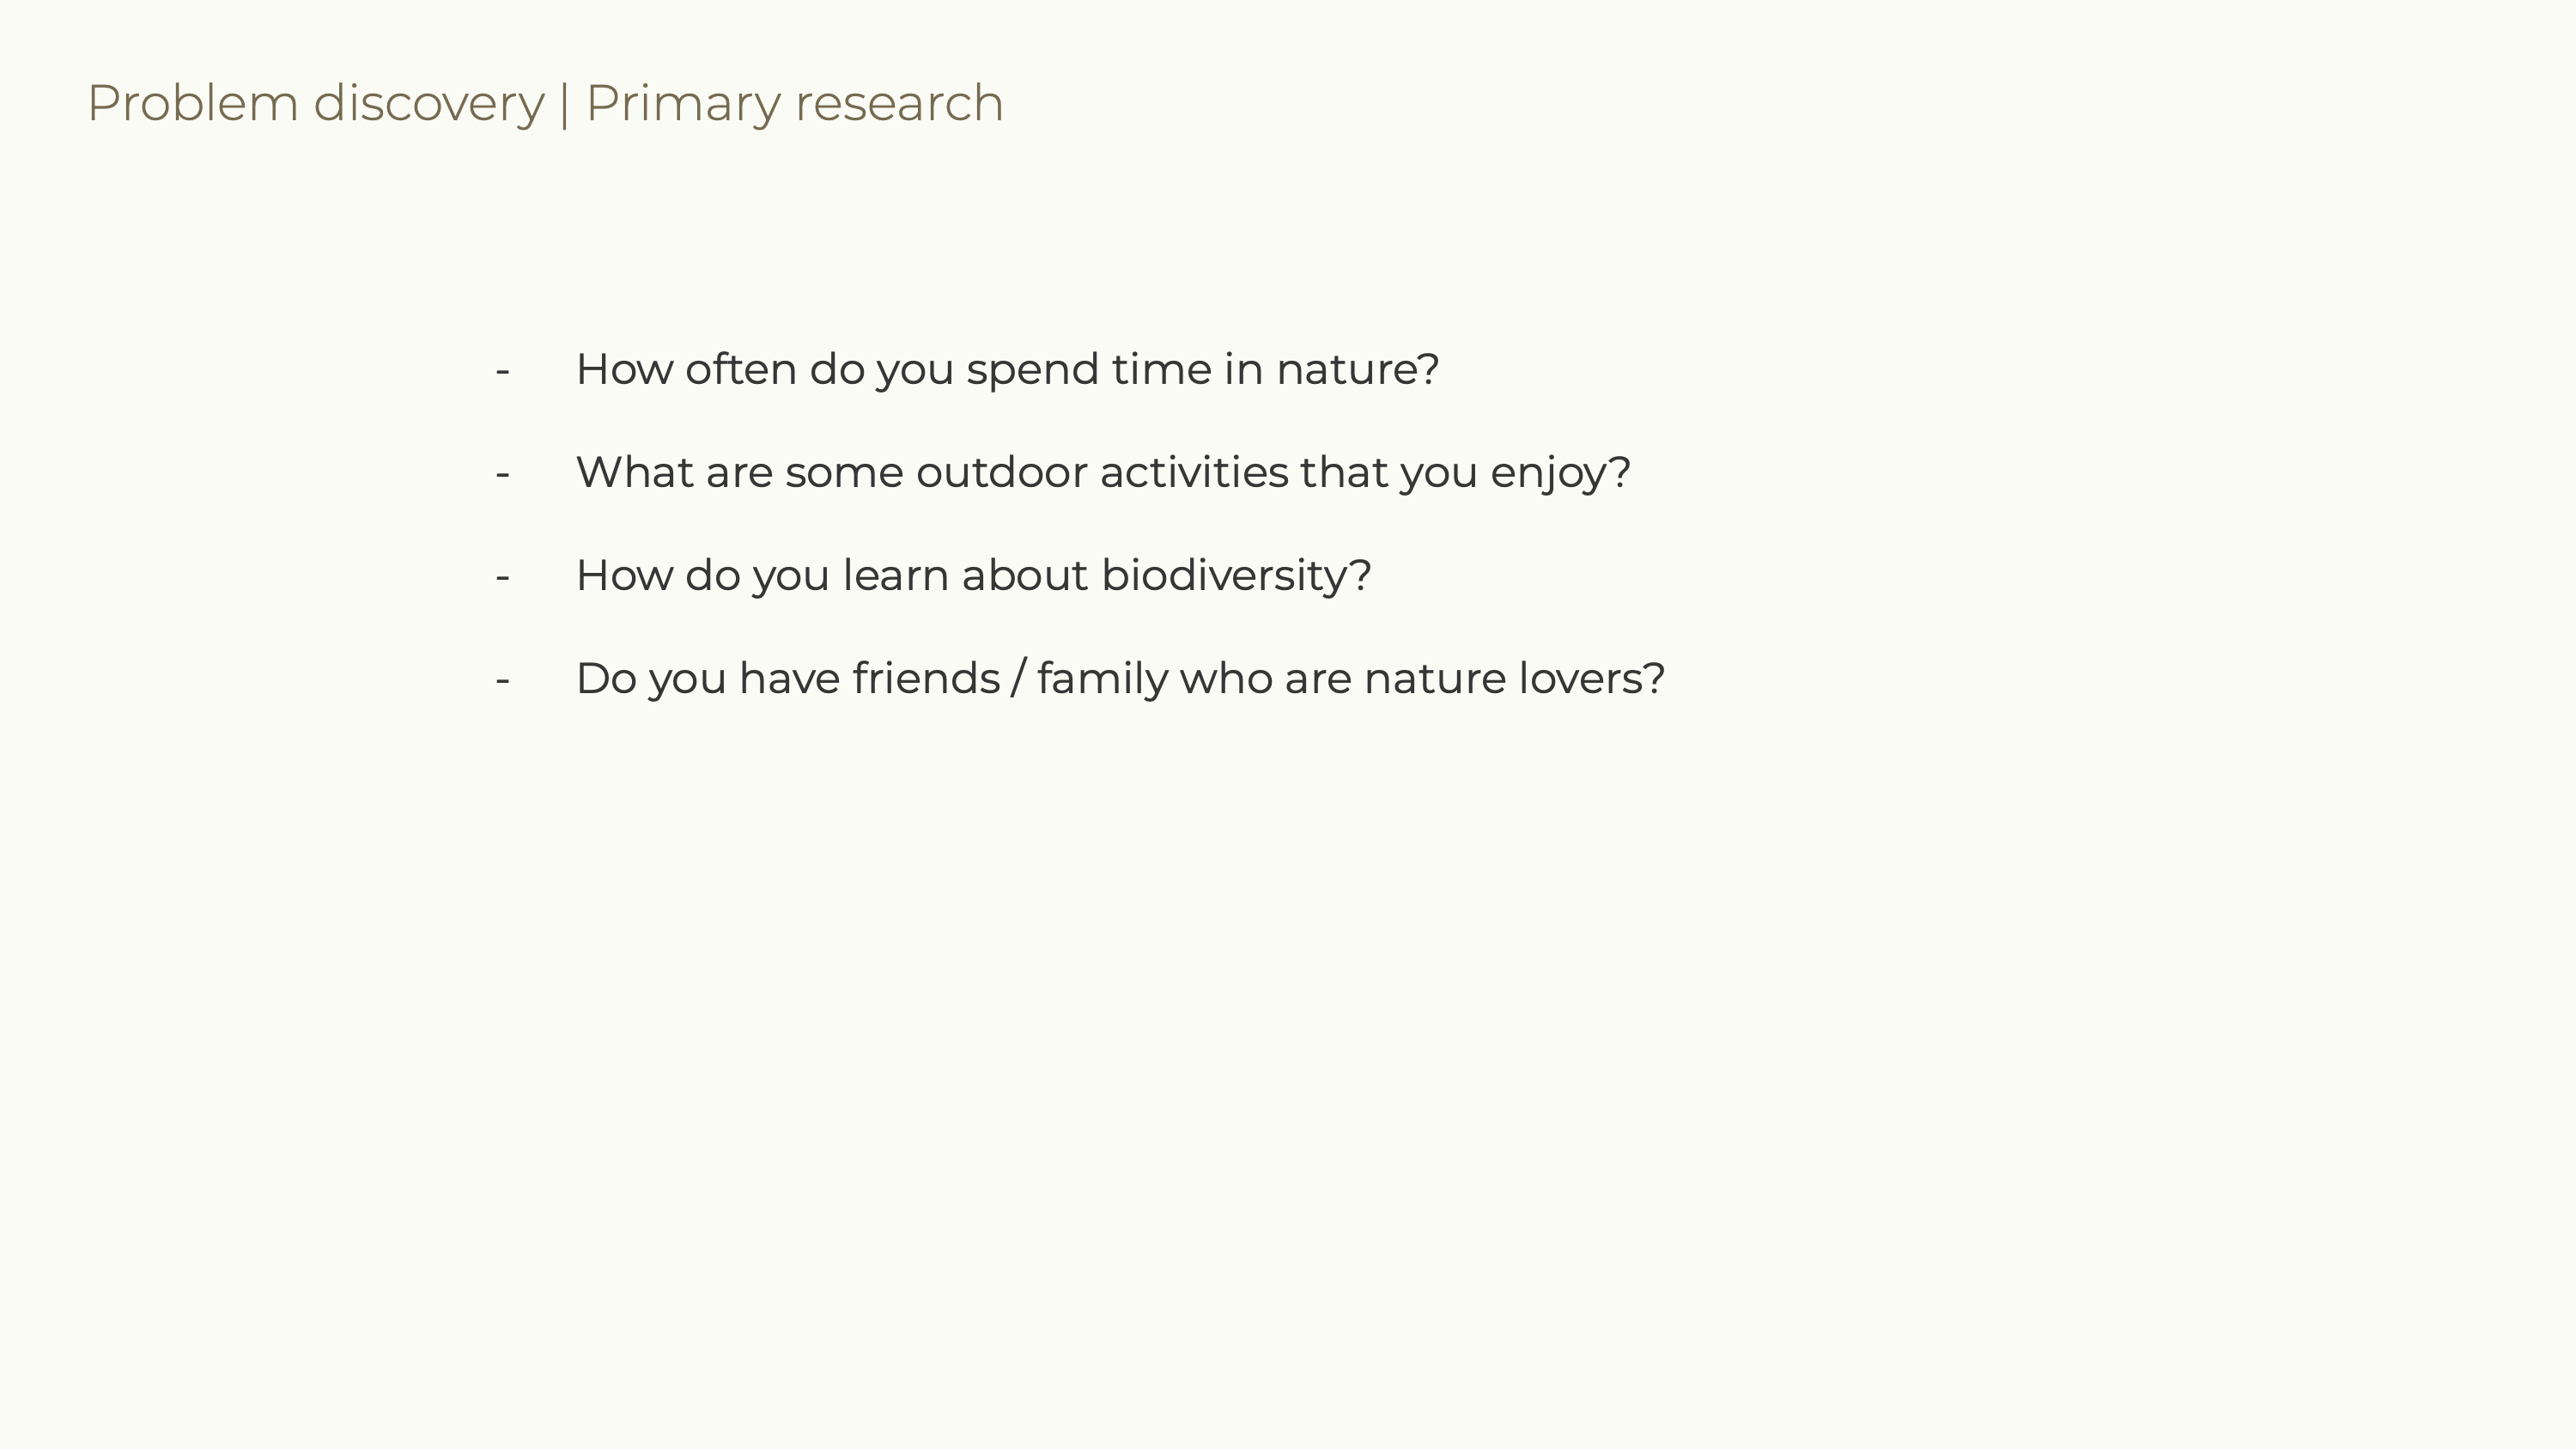Select the word "family" in the last question
The height and width of the screenshot is (1449, 2576).
(x=1102, y=679)
